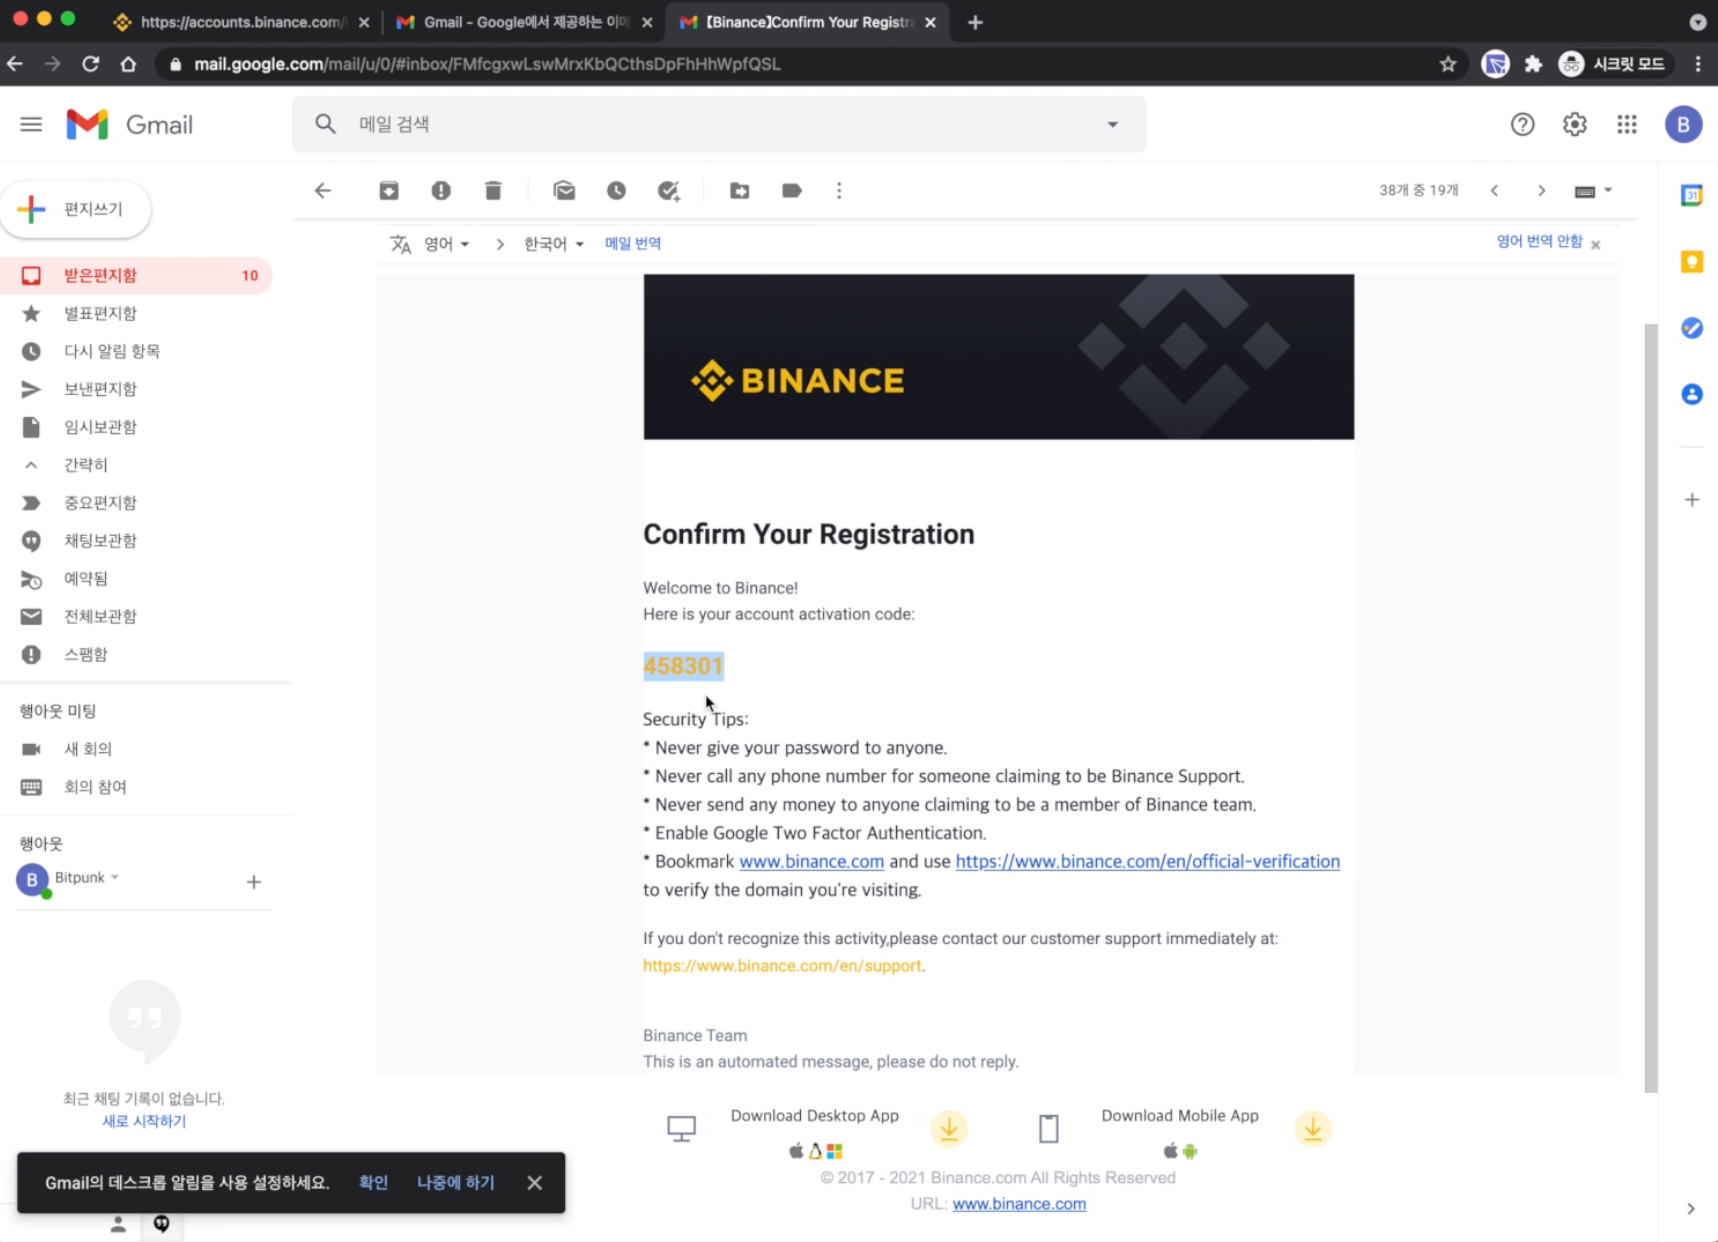Postpone notifications with 나중에 하기
1718x1242 pixels.
coord(455,1182)
